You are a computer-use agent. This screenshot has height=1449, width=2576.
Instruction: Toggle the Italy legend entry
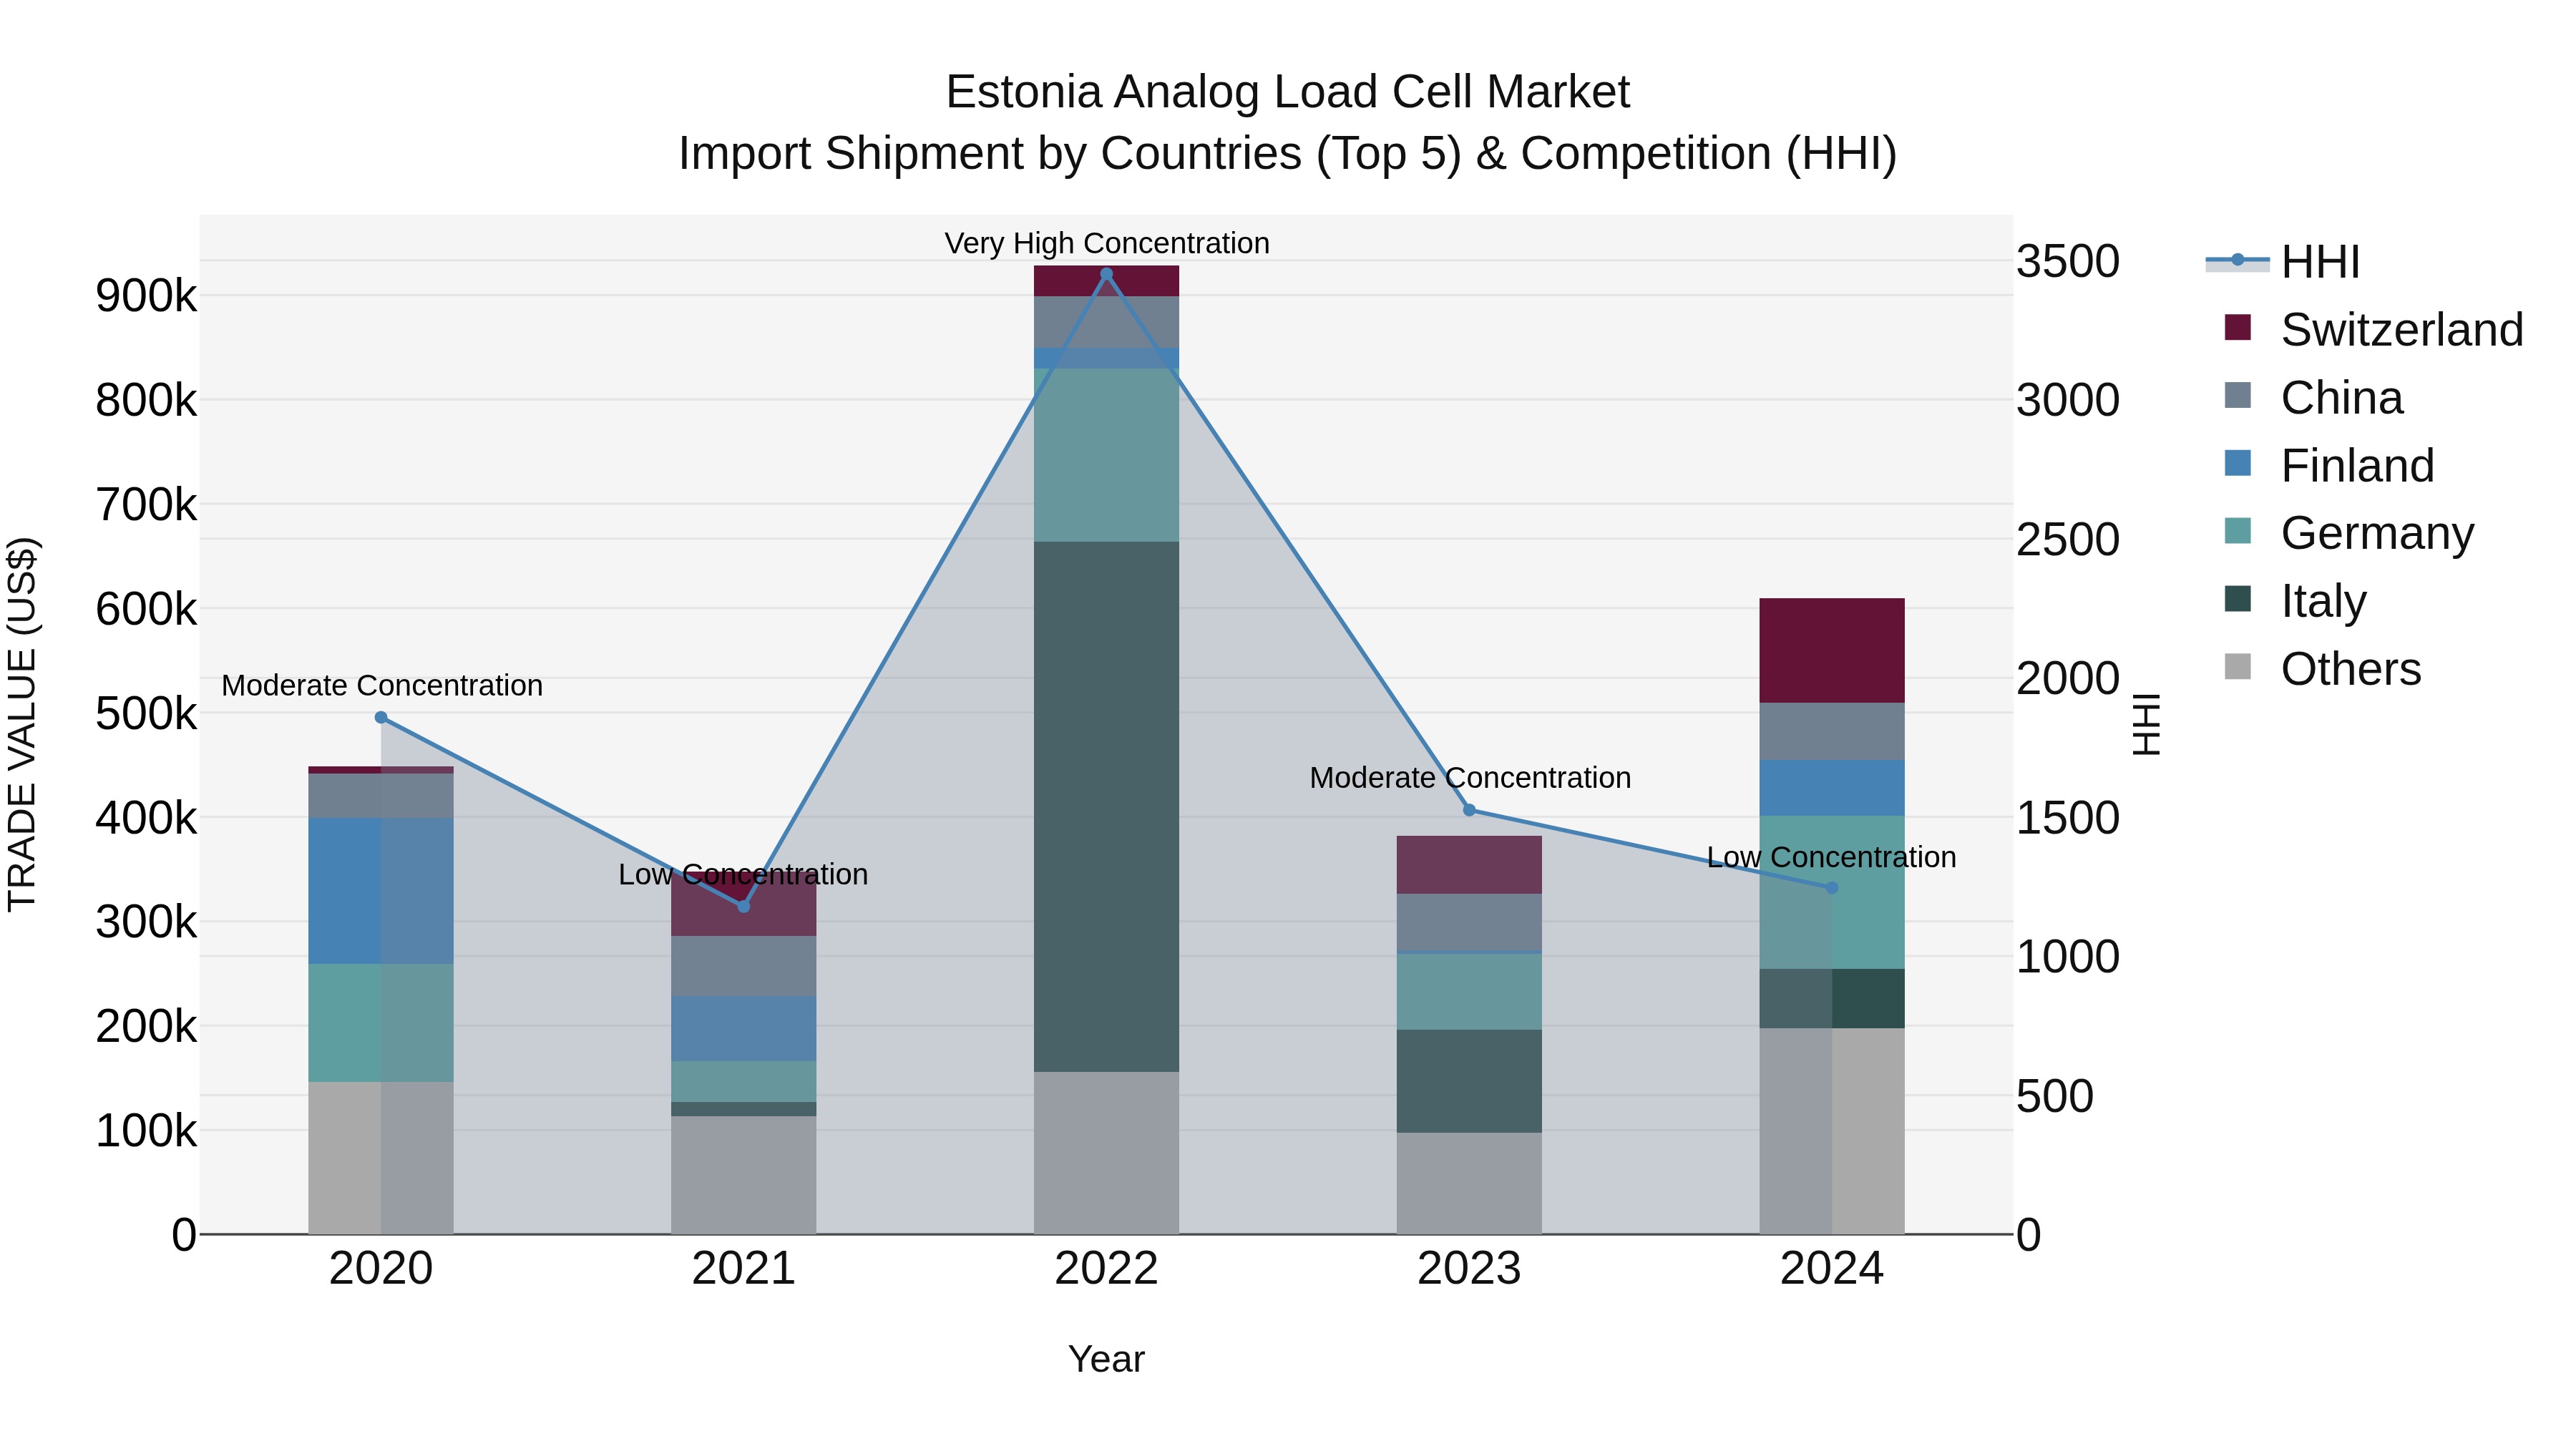[x=2295, y=601]
